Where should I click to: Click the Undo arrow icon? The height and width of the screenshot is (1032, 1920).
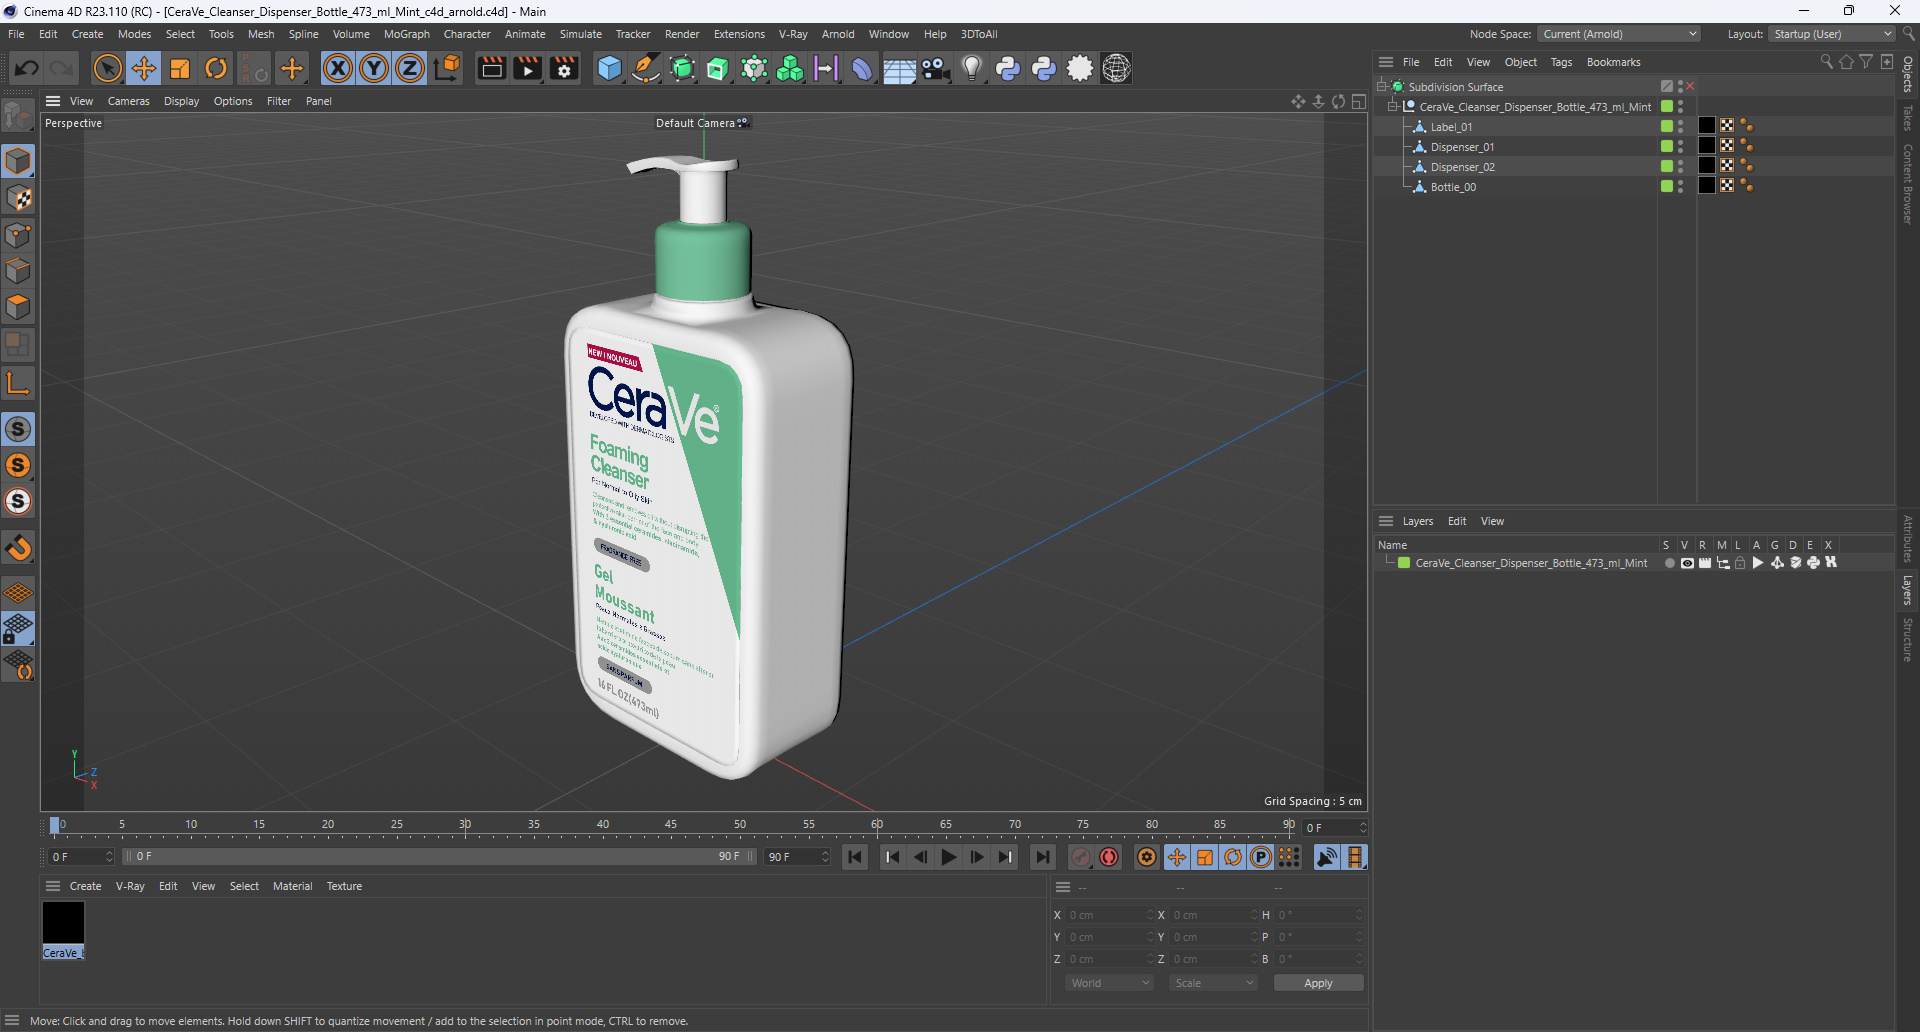click(x=27, y=68)
